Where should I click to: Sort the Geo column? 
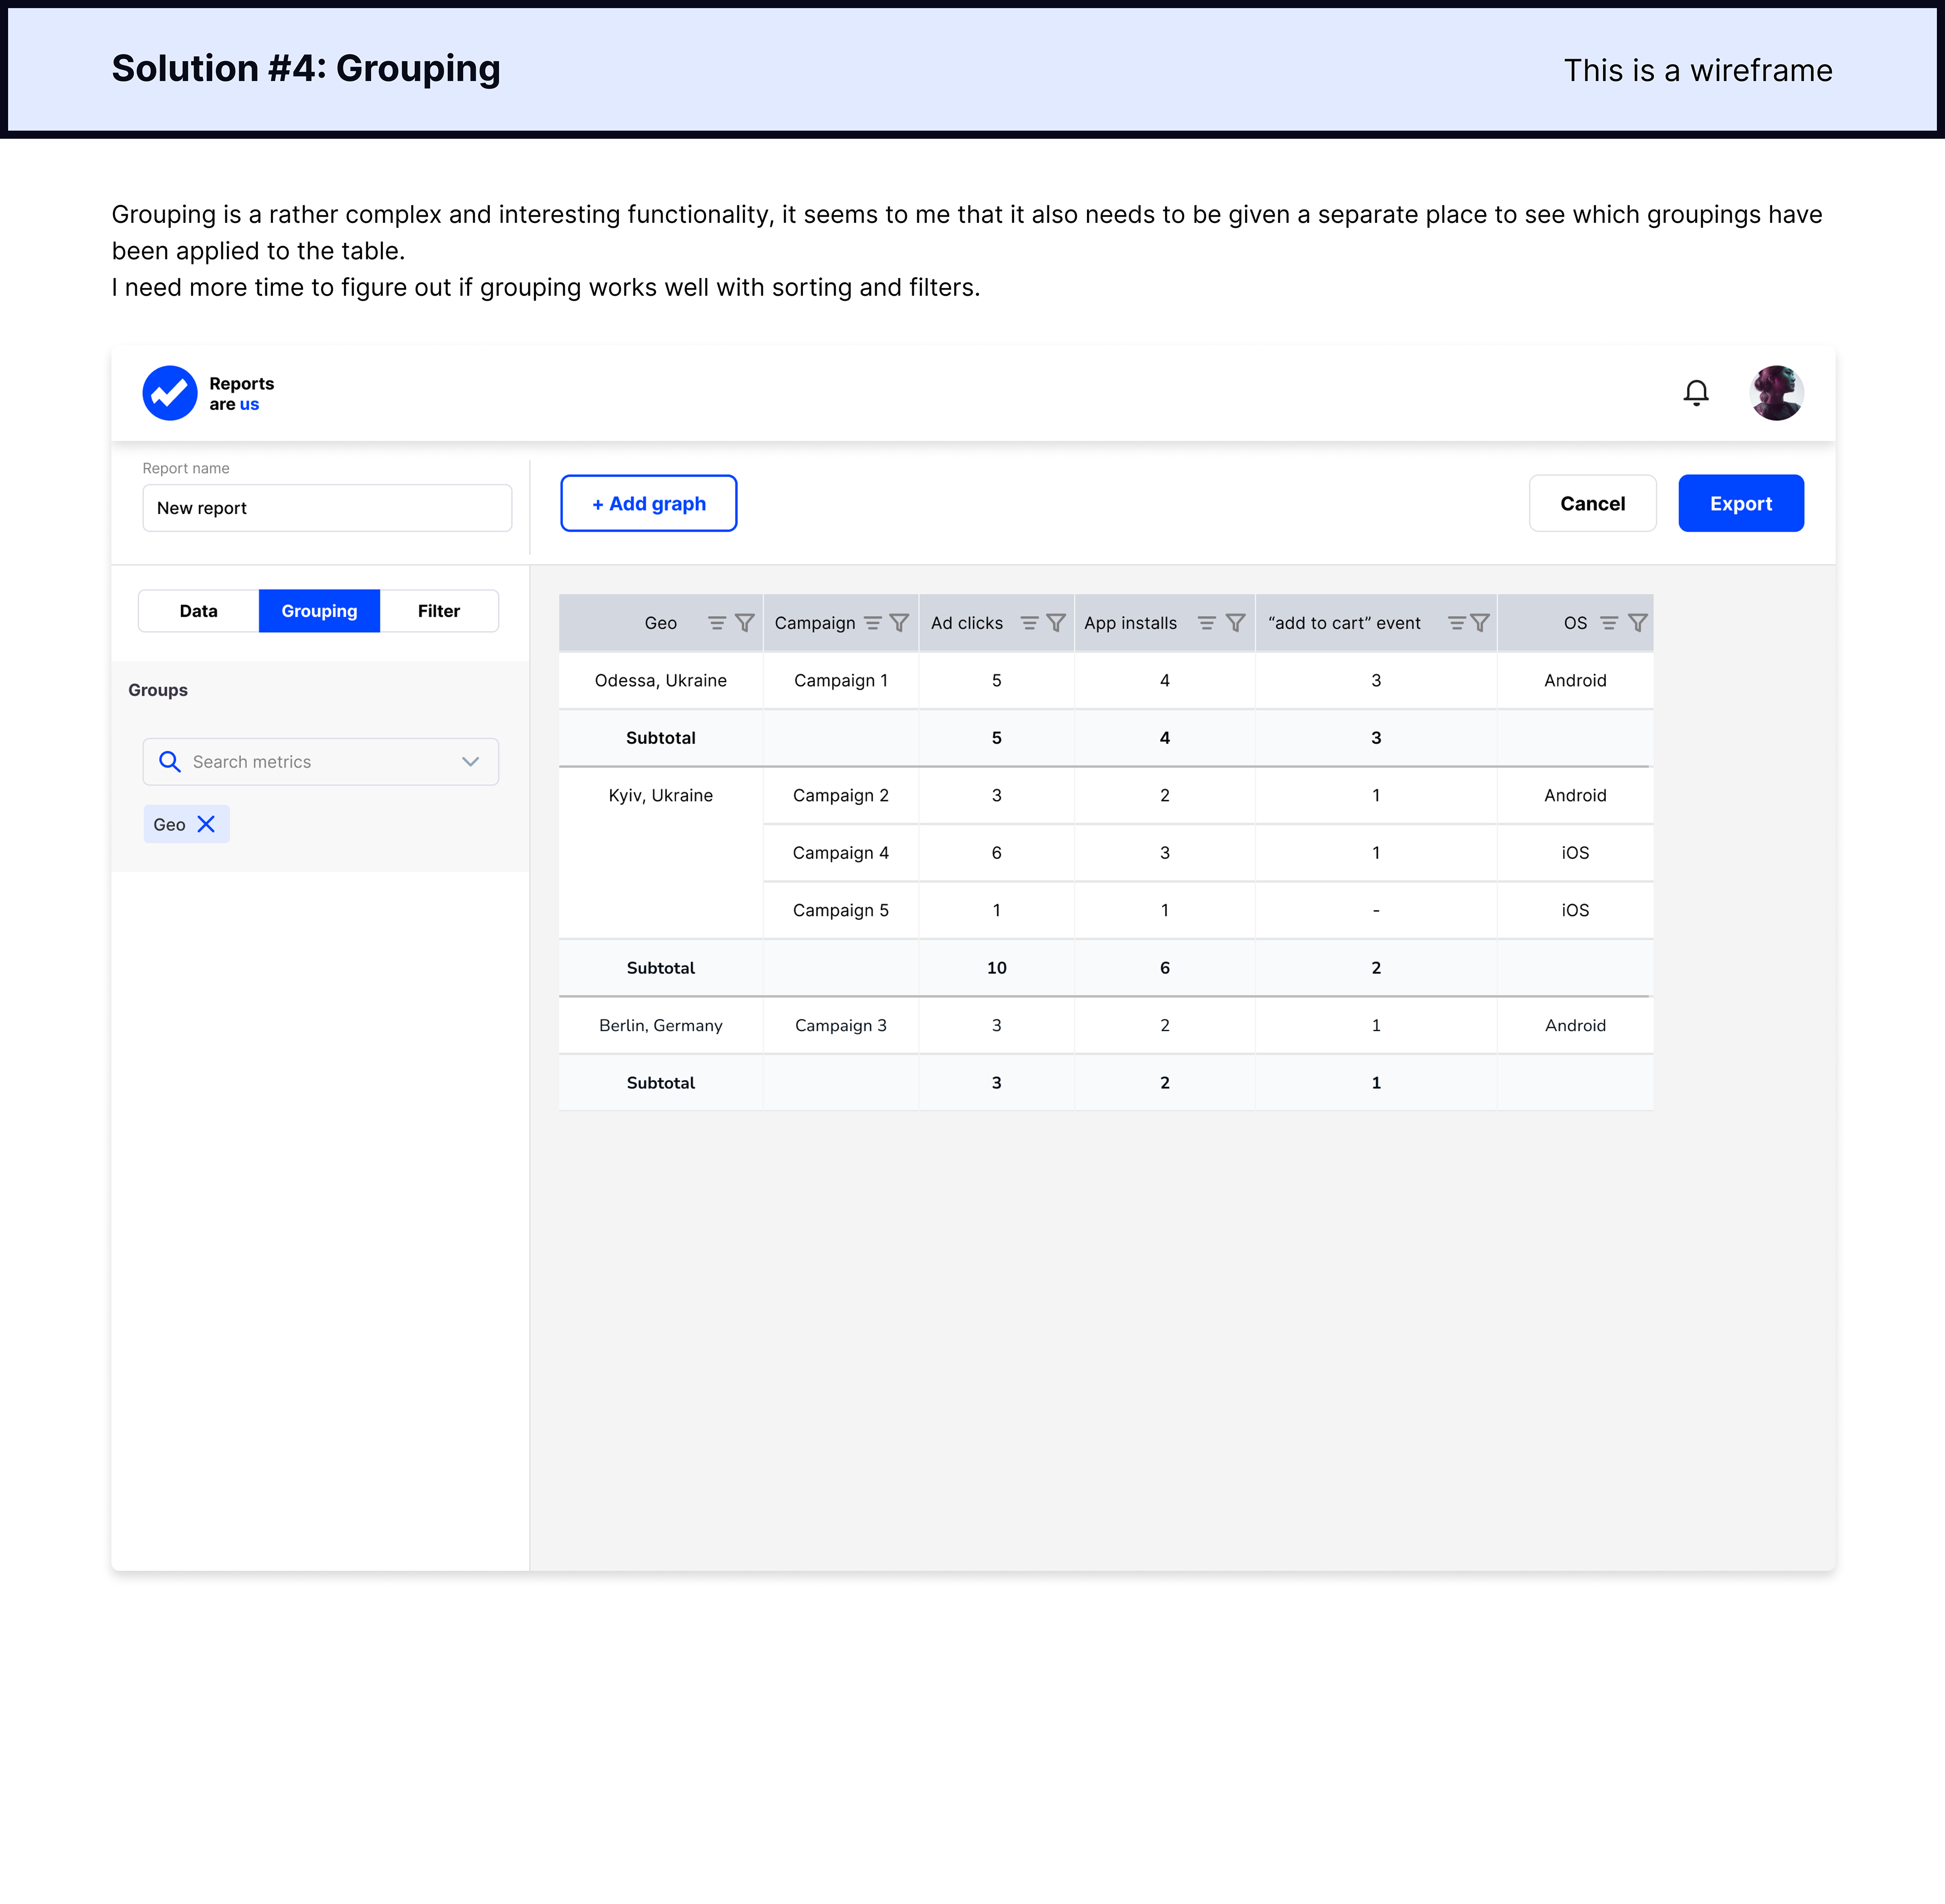[717, 623]
